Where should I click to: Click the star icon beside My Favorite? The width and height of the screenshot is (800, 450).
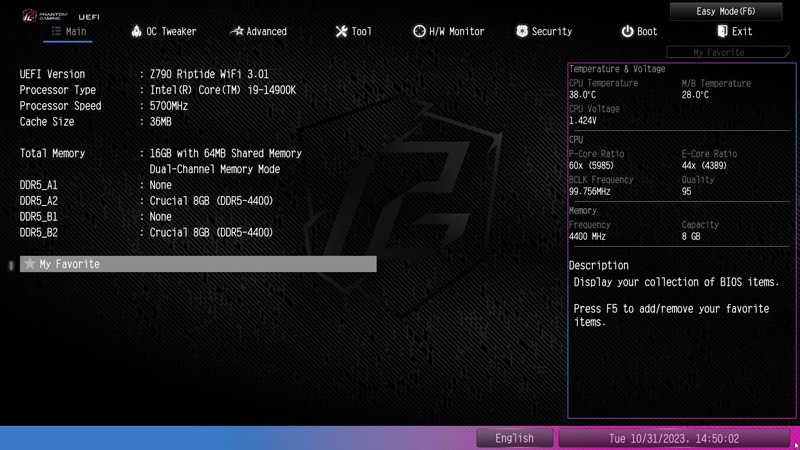coord(30,264)
